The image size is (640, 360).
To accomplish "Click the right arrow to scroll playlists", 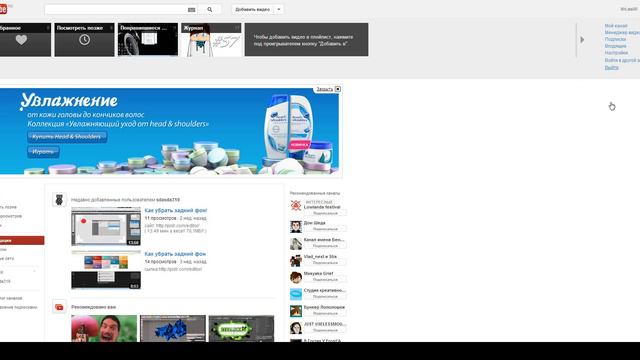I will coord(582,40).
